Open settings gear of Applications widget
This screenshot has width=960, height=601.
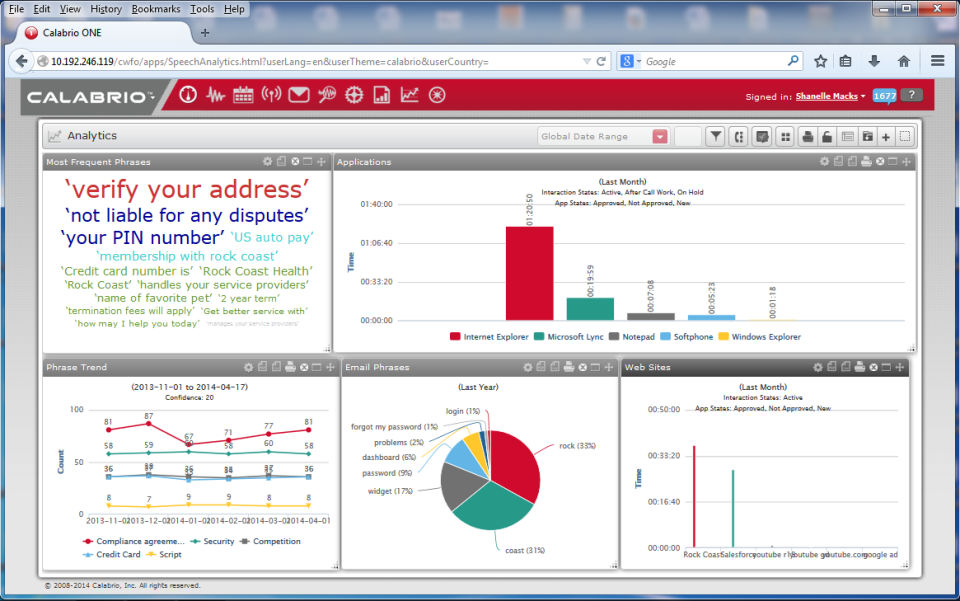click(824, 162)
